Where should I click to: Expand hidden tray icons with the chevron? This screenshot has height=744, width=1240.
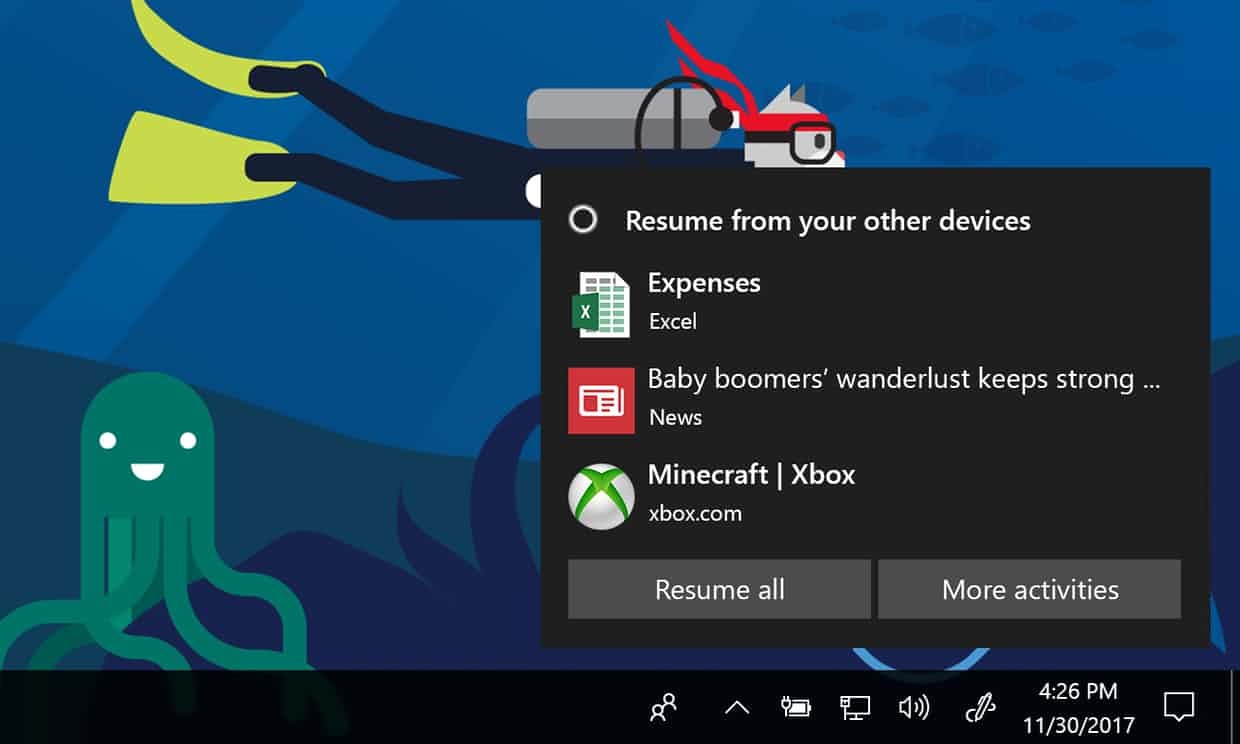pyautogui.click(x=736, y=708)
